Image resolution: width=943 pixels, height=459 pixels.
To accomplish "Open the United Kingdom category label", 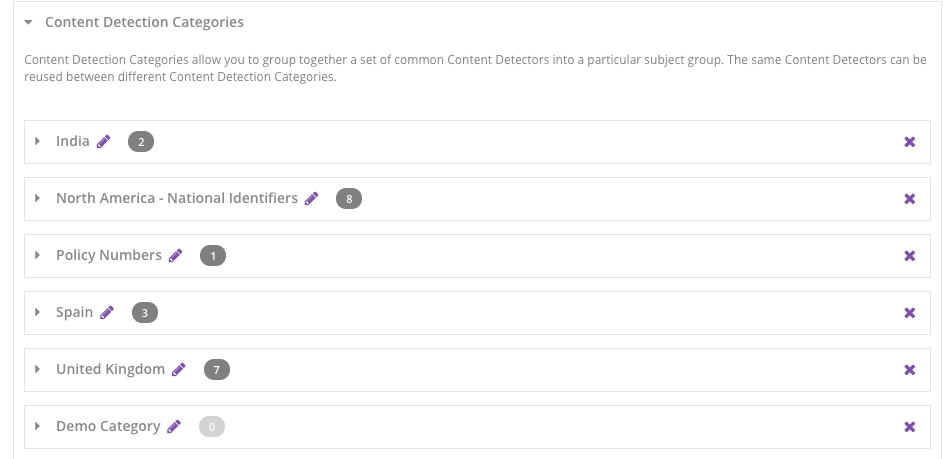I will (110, 369).
